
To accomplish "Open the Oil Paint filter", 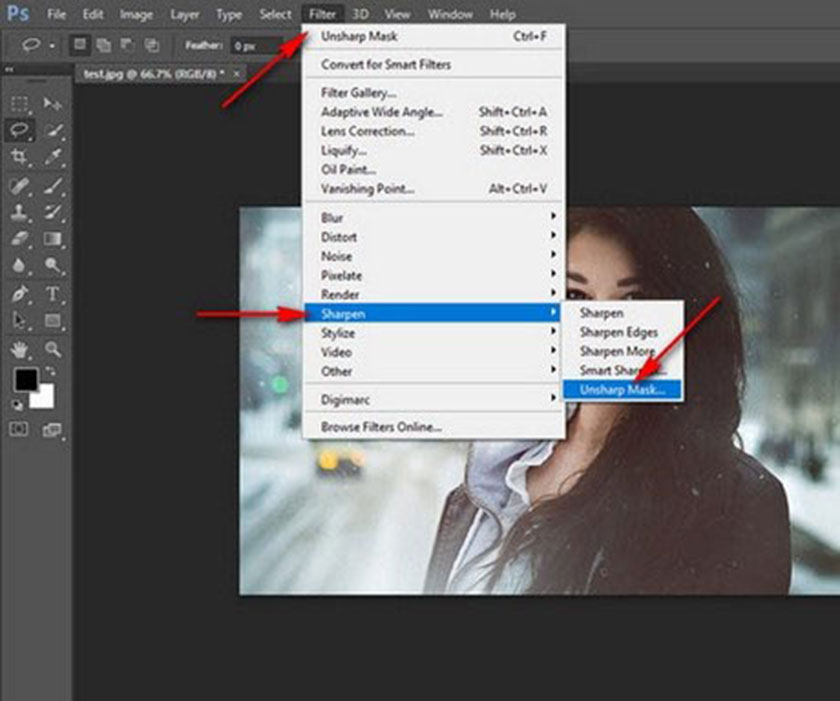I will [433, 170].
